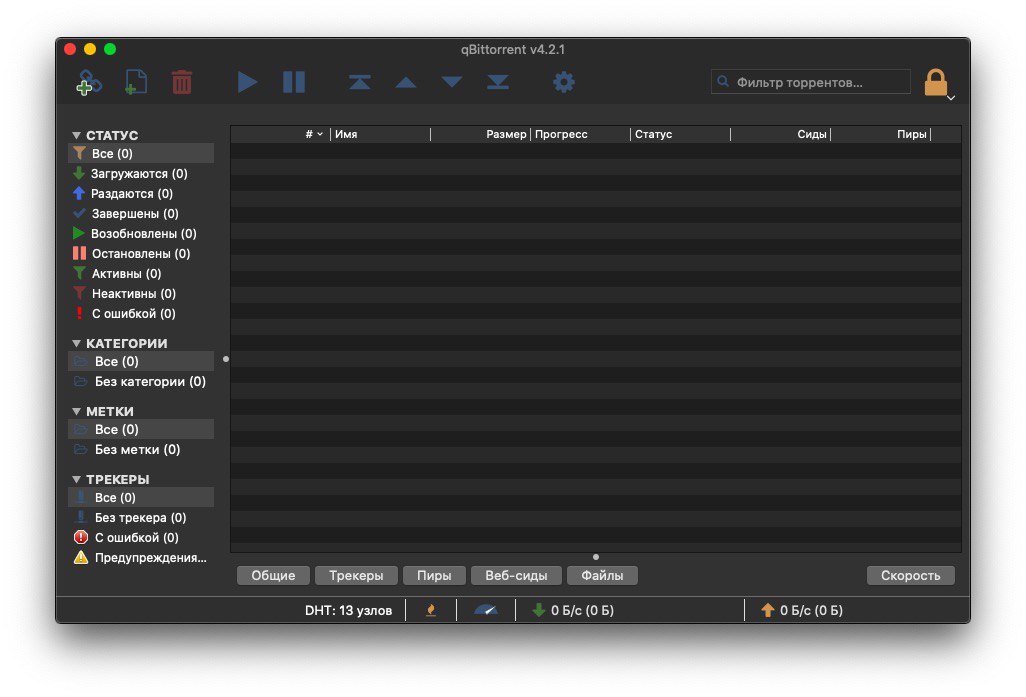This screenshot has width=1026, height=697.
Task: Move torrent to bottom of queue icon
Action: (x=498, y=82)
